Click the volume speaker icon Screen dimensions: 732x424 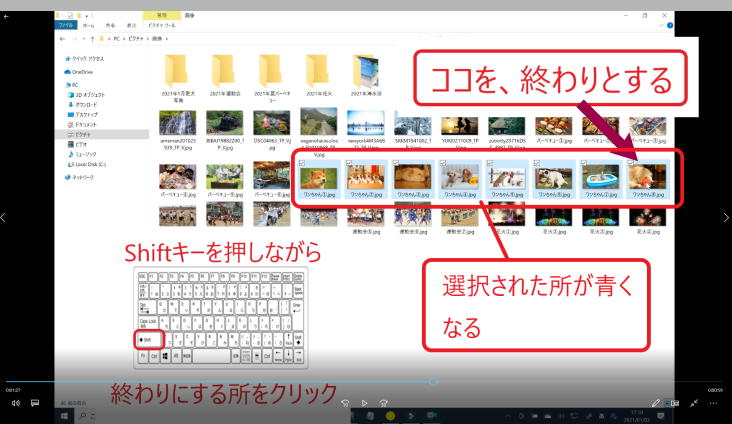(16, 403)
